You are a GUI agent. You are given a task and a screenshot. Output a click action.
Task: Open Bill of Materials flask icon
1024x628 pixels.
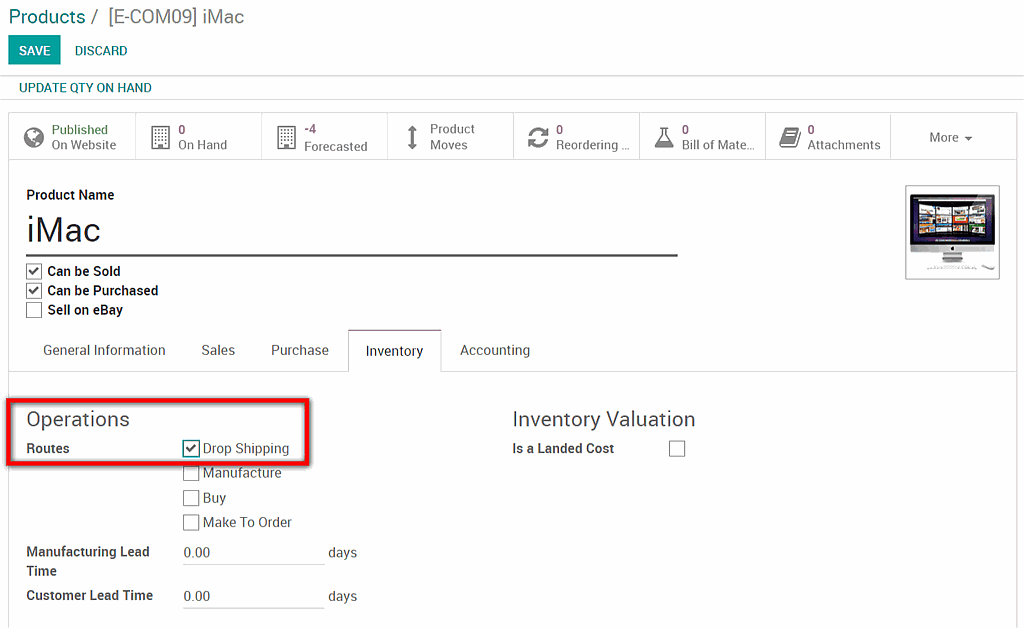664,137
